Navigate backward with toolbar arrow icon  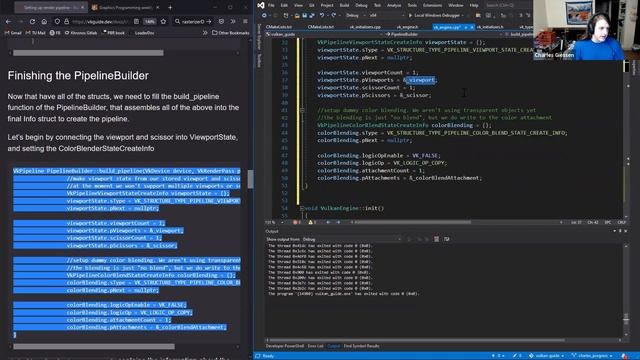point(264,16)
